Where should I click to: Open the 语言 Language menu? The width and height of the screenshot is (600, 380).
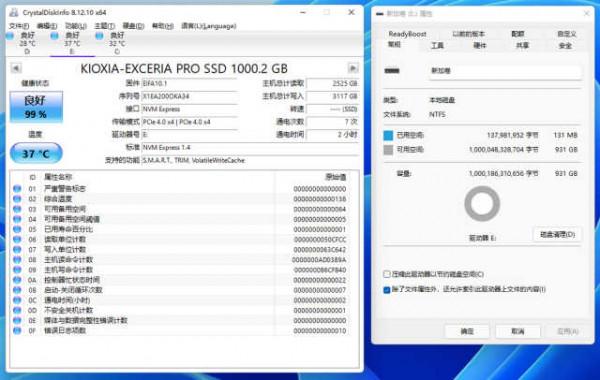click(209, 26)
